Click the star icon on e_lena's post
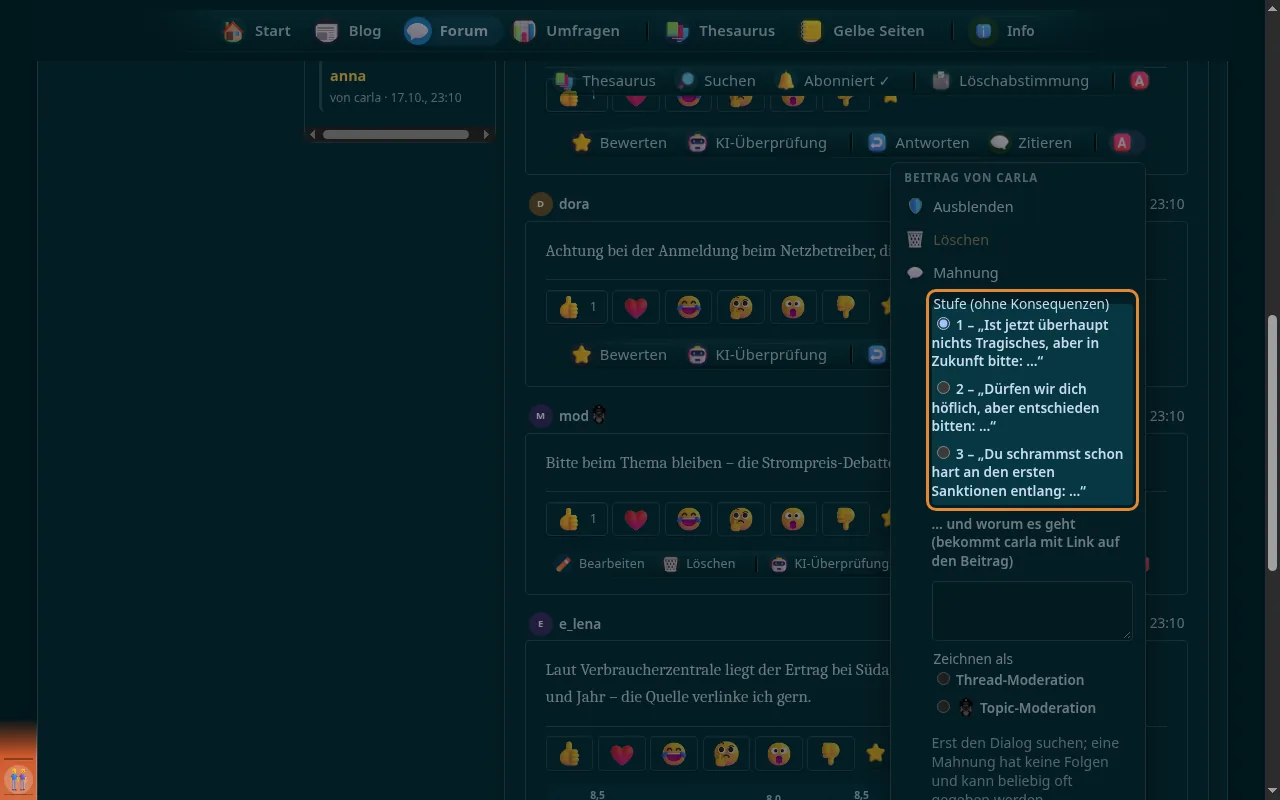Image resolution: width=1280 pixels, height=800 pixels. pyautogui.click(x=876, y=753)
